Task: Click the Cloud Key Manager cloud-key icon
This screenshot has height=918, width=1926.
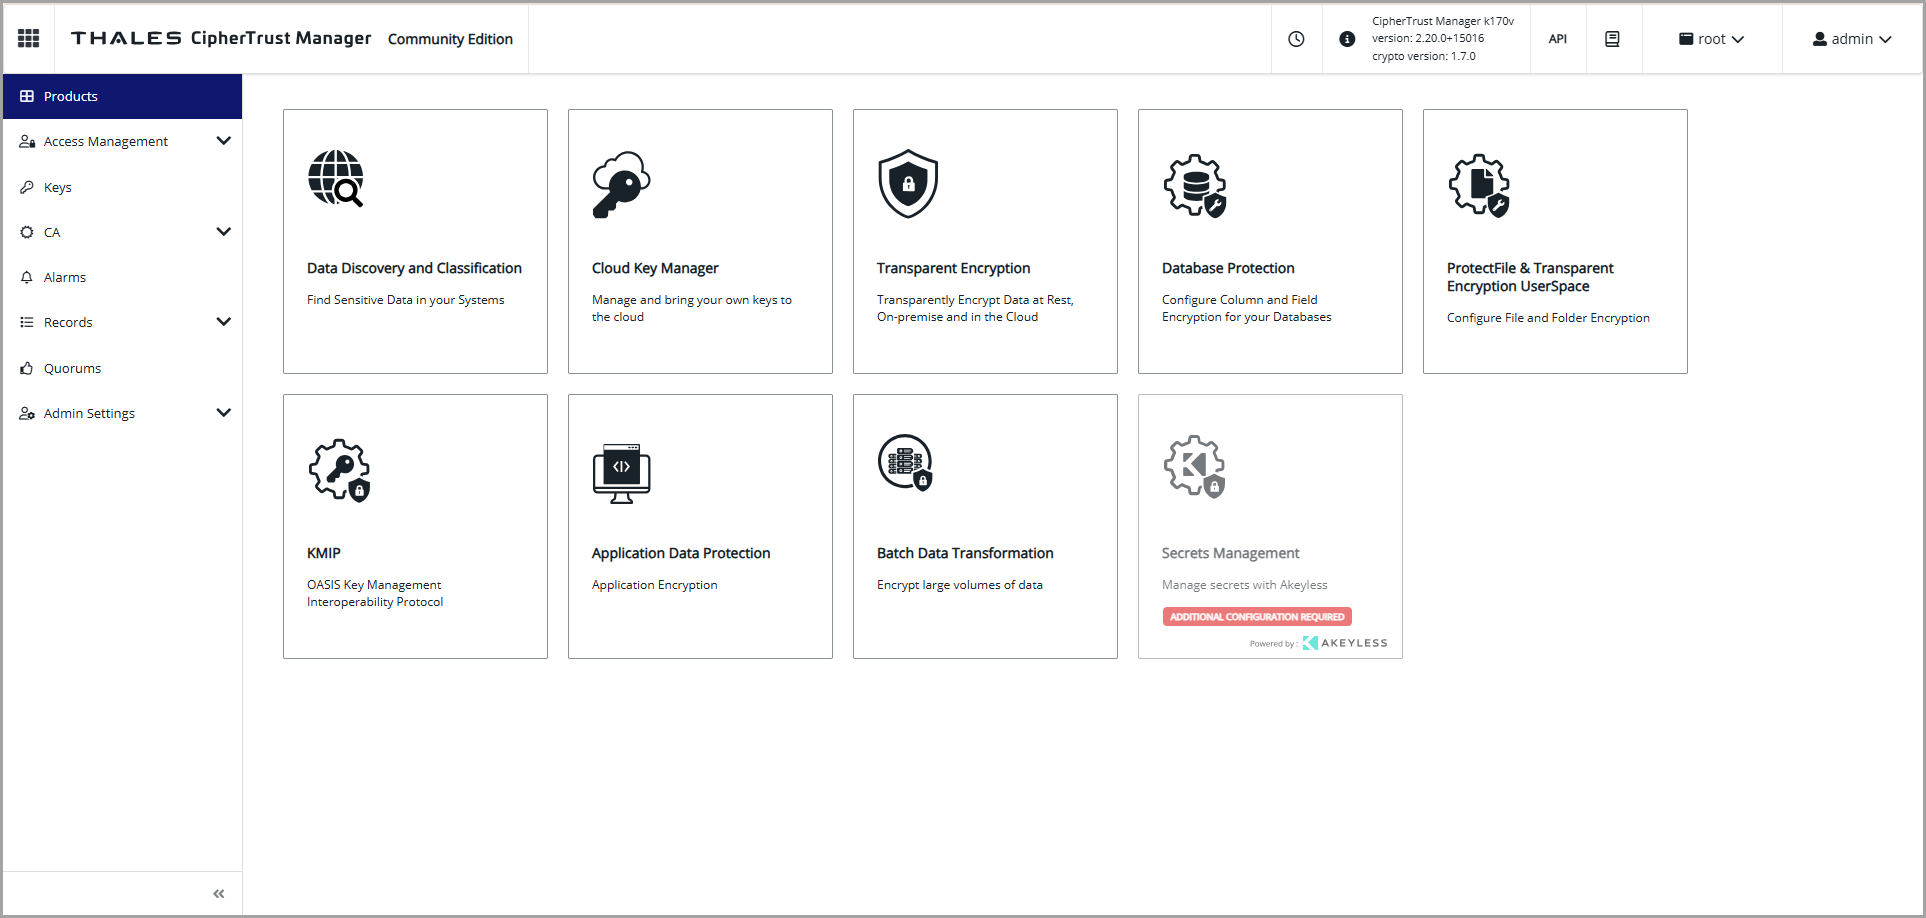Action: click(621, 184)
